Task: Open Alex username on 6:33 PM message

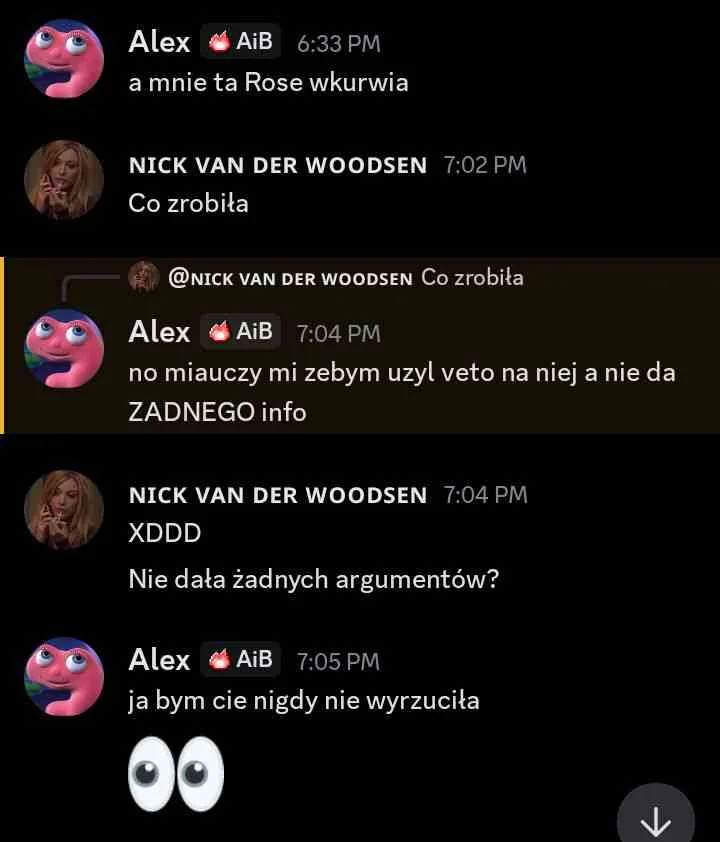Action: (x=159, y=42)
